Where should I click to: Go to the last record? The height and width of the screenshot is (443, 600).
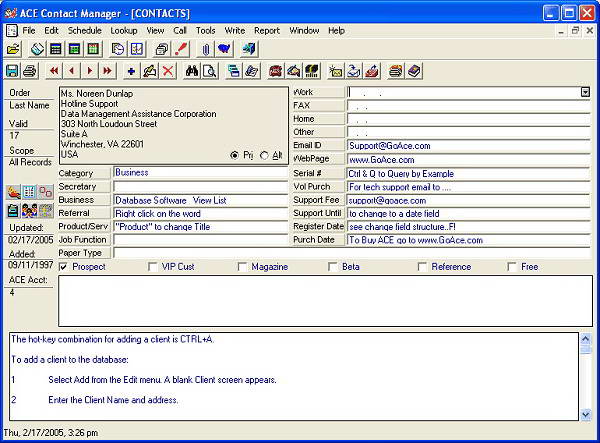pyautogui.click(x=107, y=71)
